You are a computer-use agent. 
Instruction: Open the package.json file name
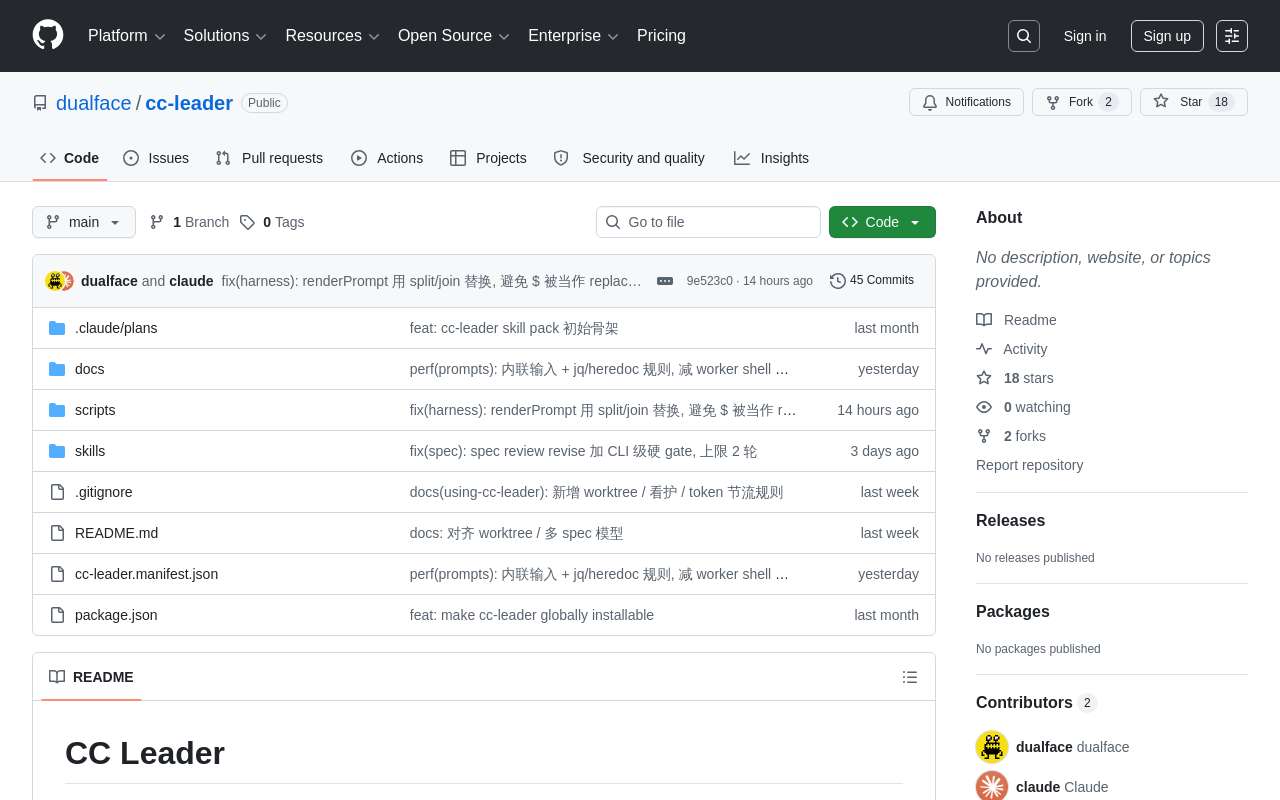pos(116,615)
